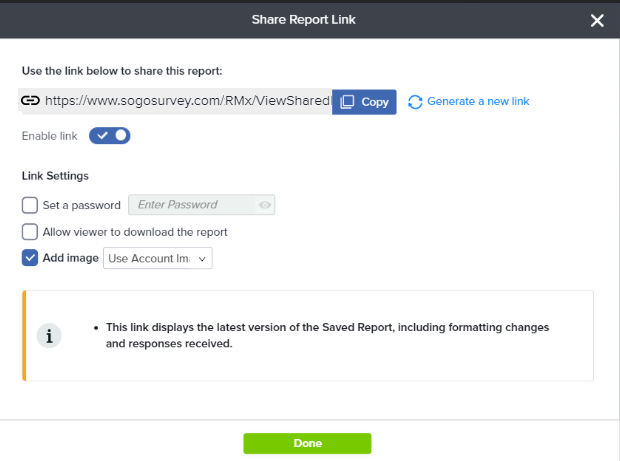Viewport: 620px width, 461px height.
Task: Click the info icon in notice box
Action: pyautogui.click(x=46, y=336)
